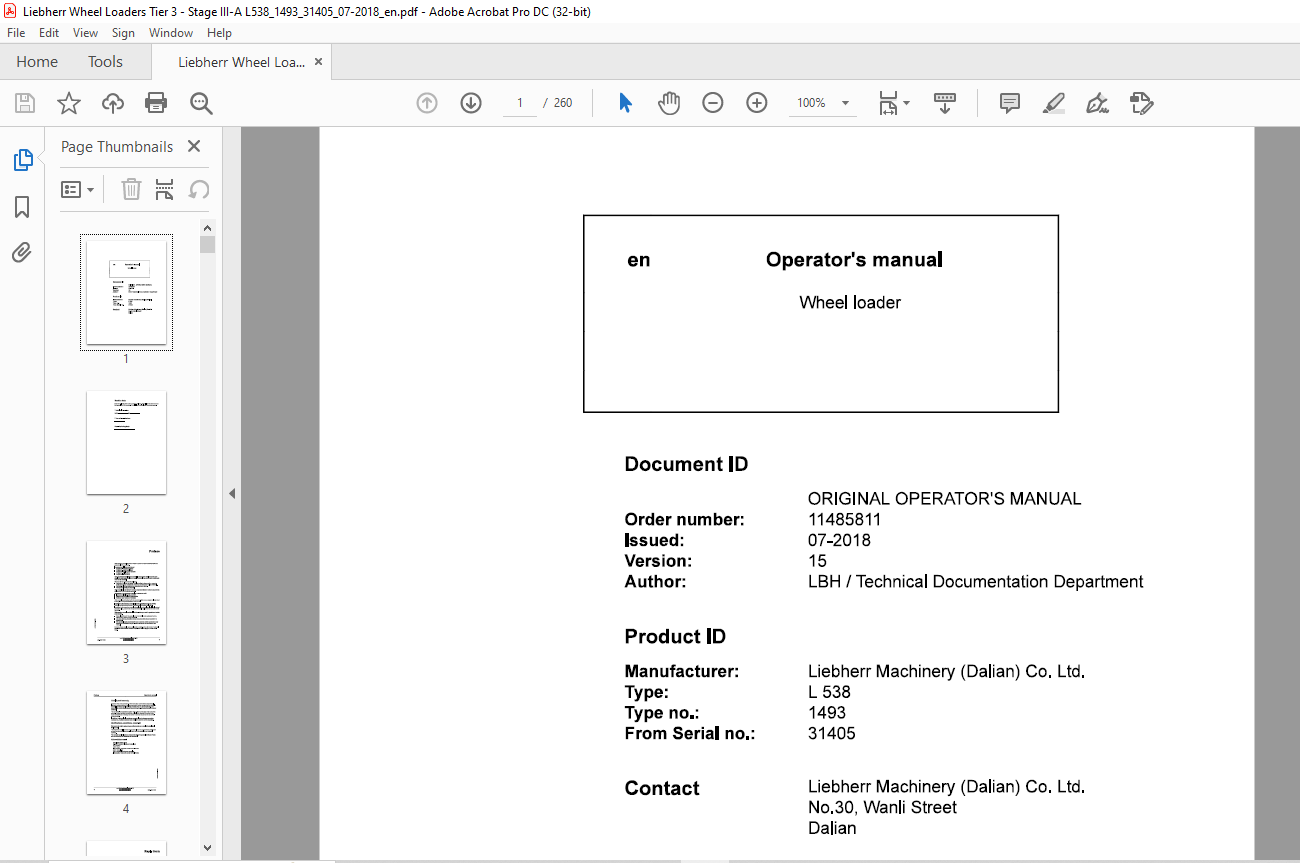The width and height of the screenshot is (1300, 863).
Task: Close the Page Thumbnails panel
Action: pos(194,146)
